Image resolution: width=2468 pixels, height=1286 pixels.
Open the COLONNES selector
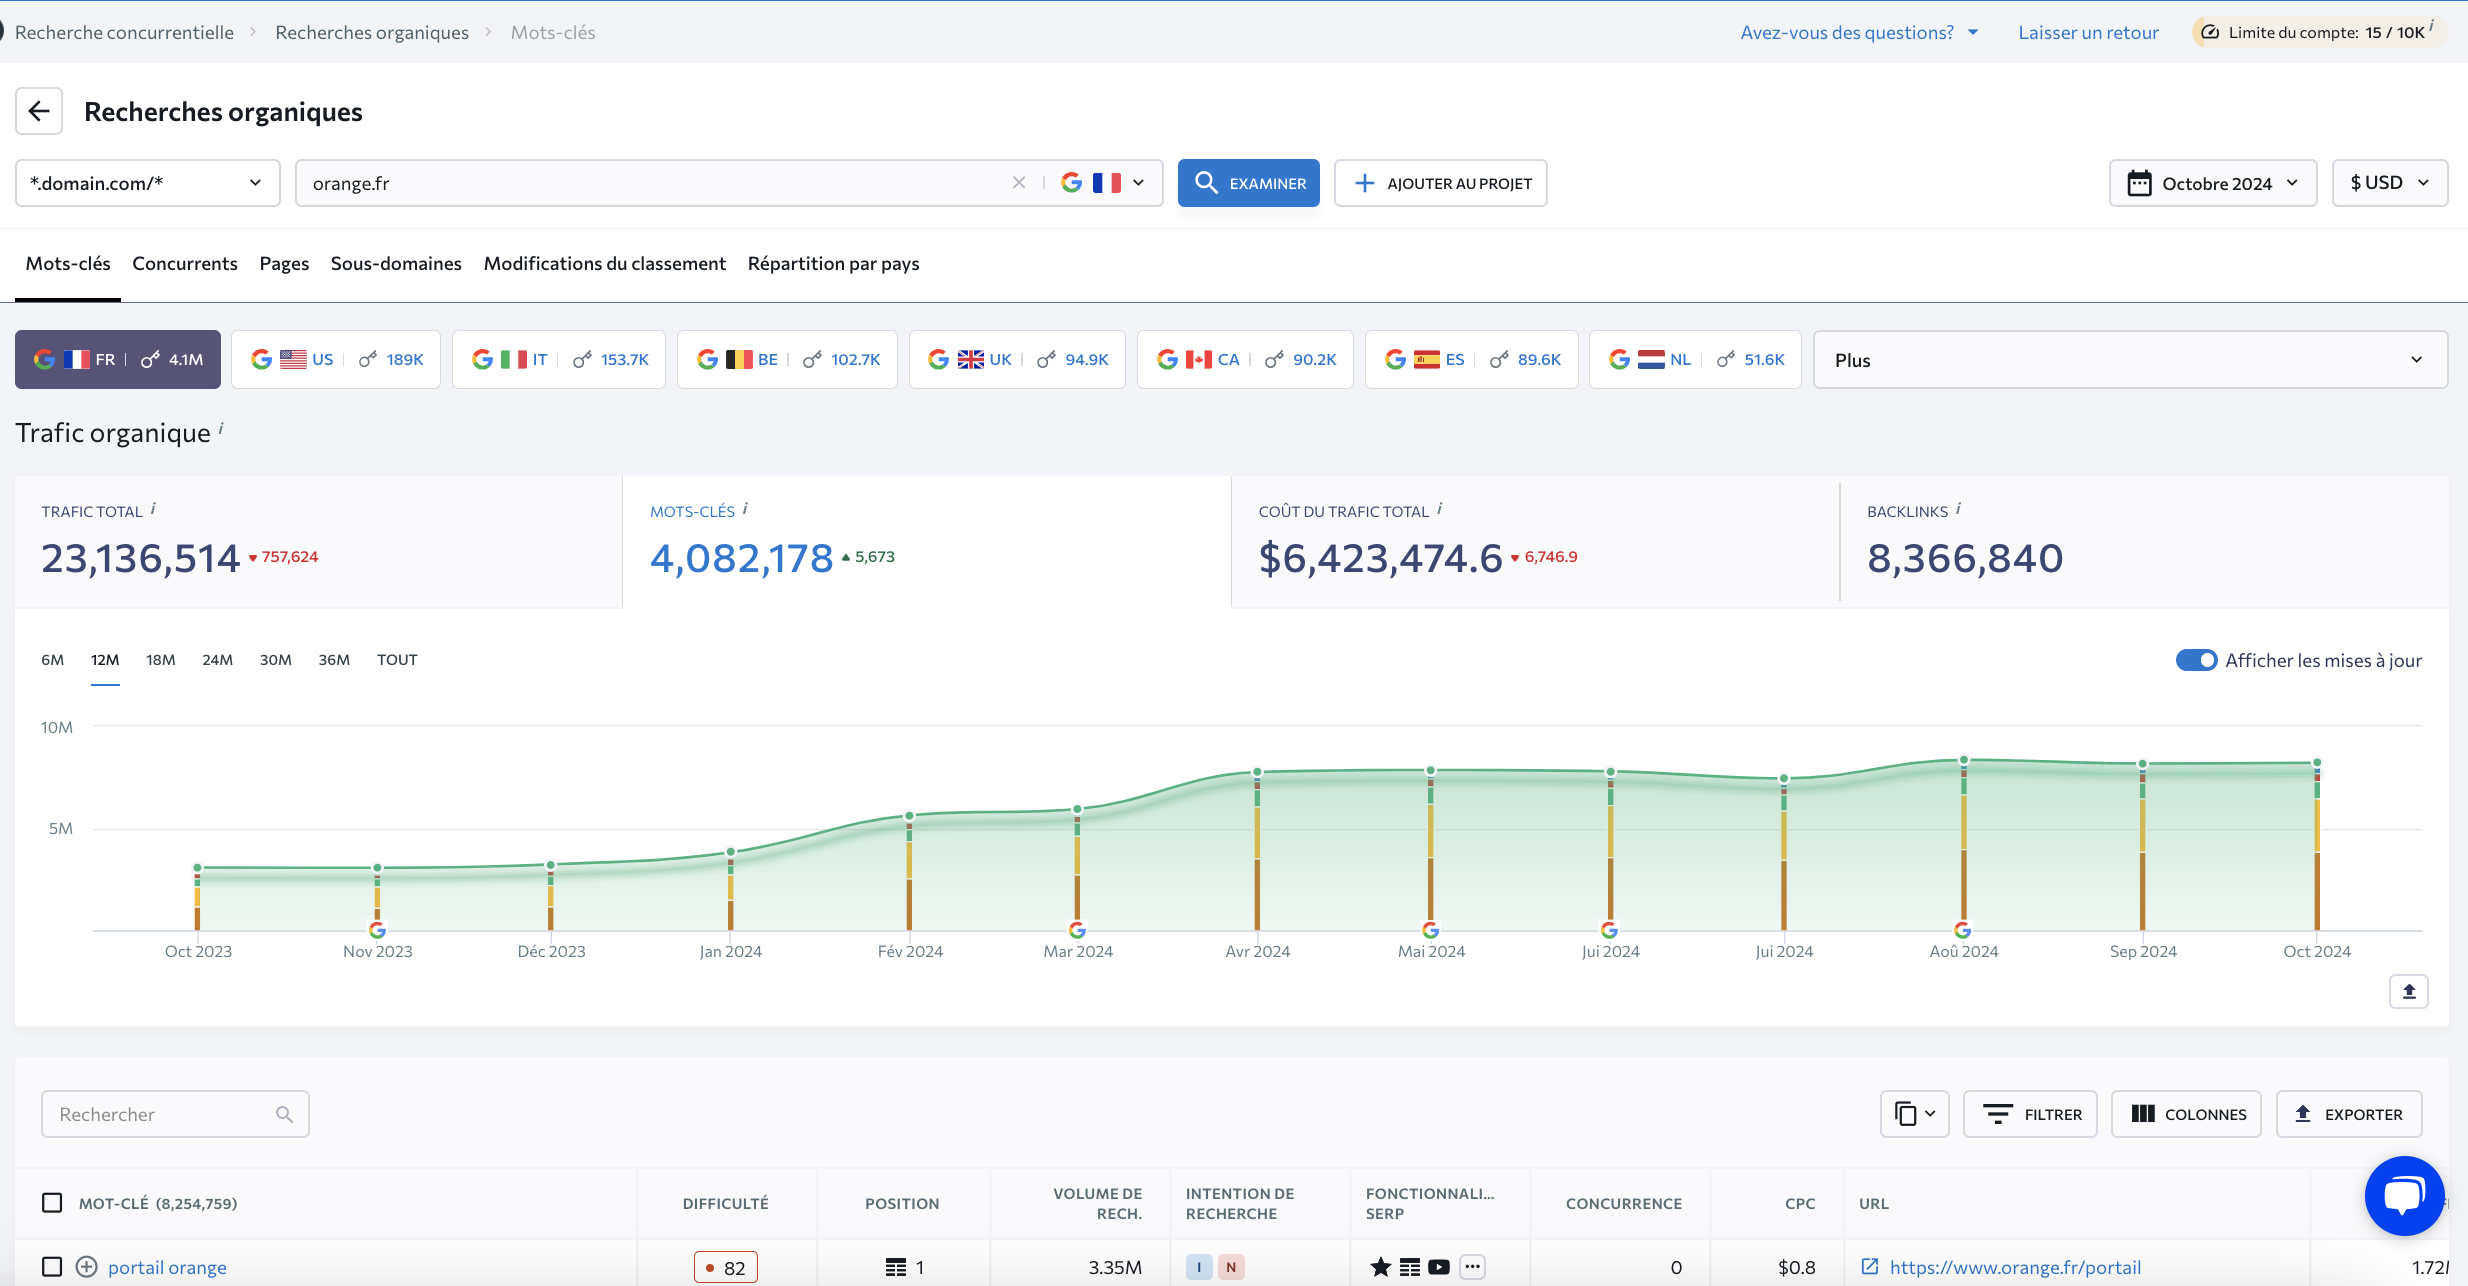point(2187,1114)
